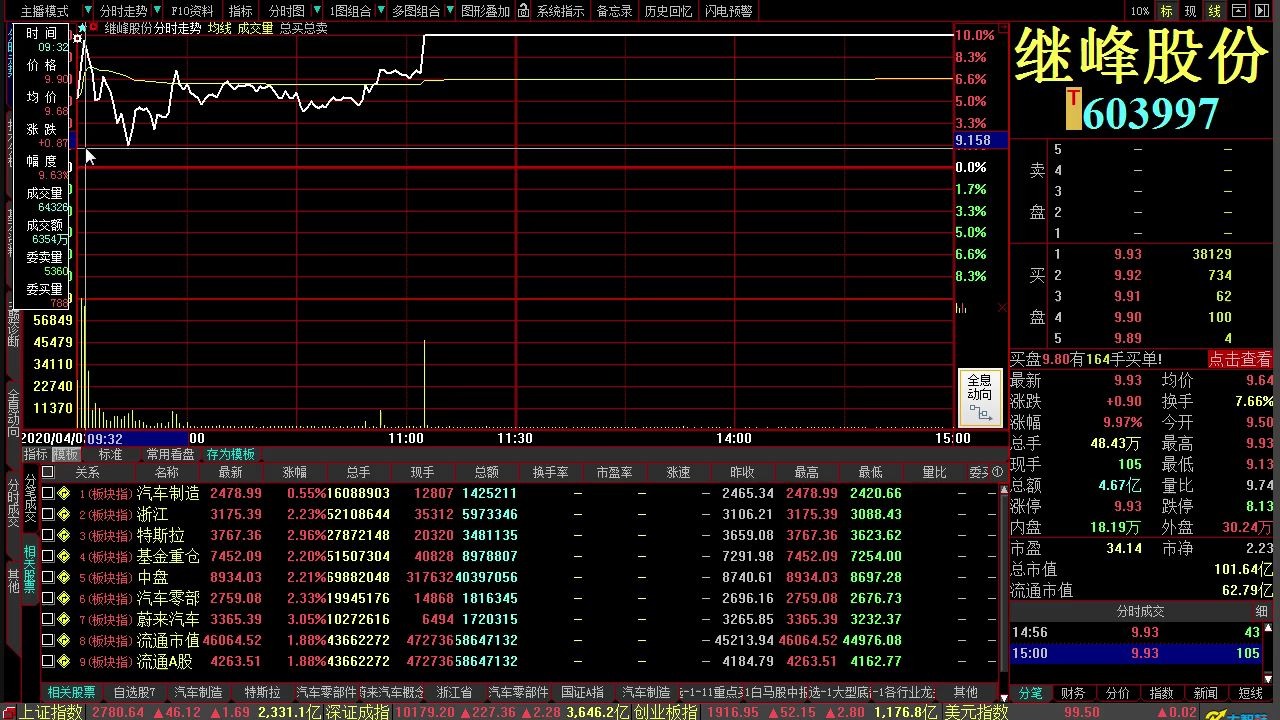Image resolution: width=1280 pixels, height=720 pixels.
Task: Switch to the 分价 tab at bottom right
Action: tap(1117, 693)
